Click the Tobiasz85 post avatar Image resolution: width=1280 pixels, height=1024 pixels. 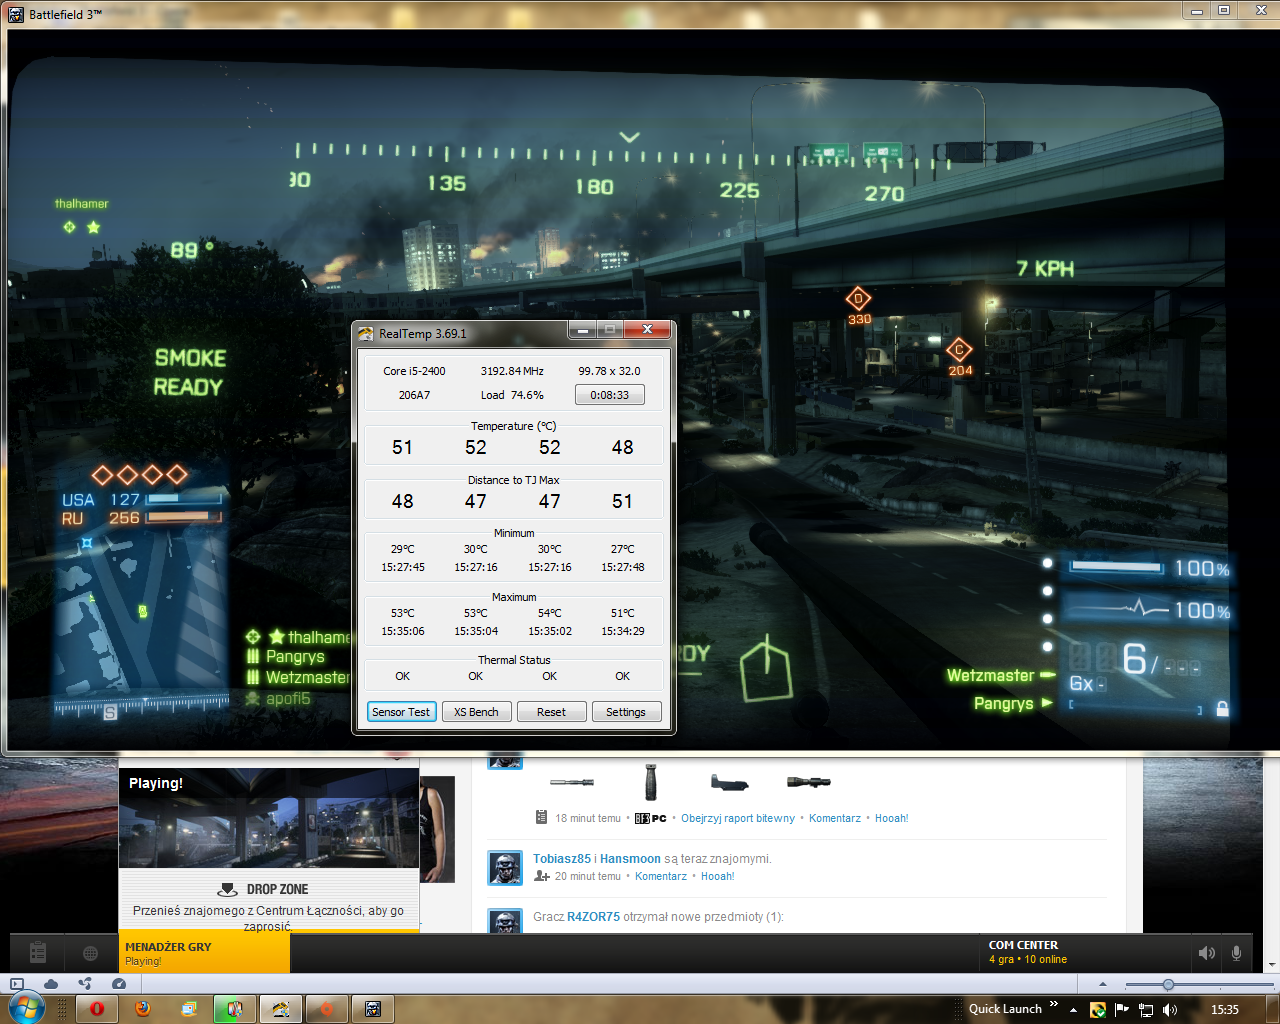[x=505, y=868]
